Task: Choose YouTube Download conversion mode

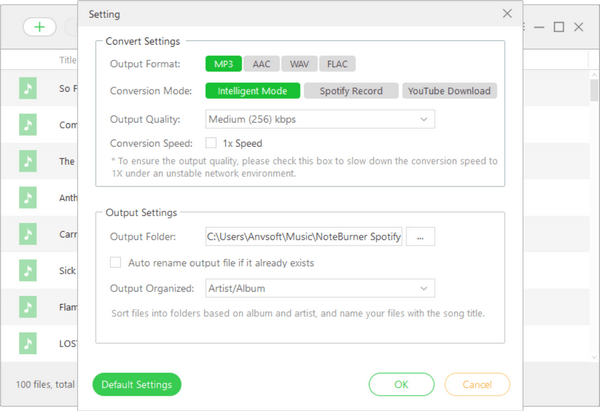Action: (449, 91)
